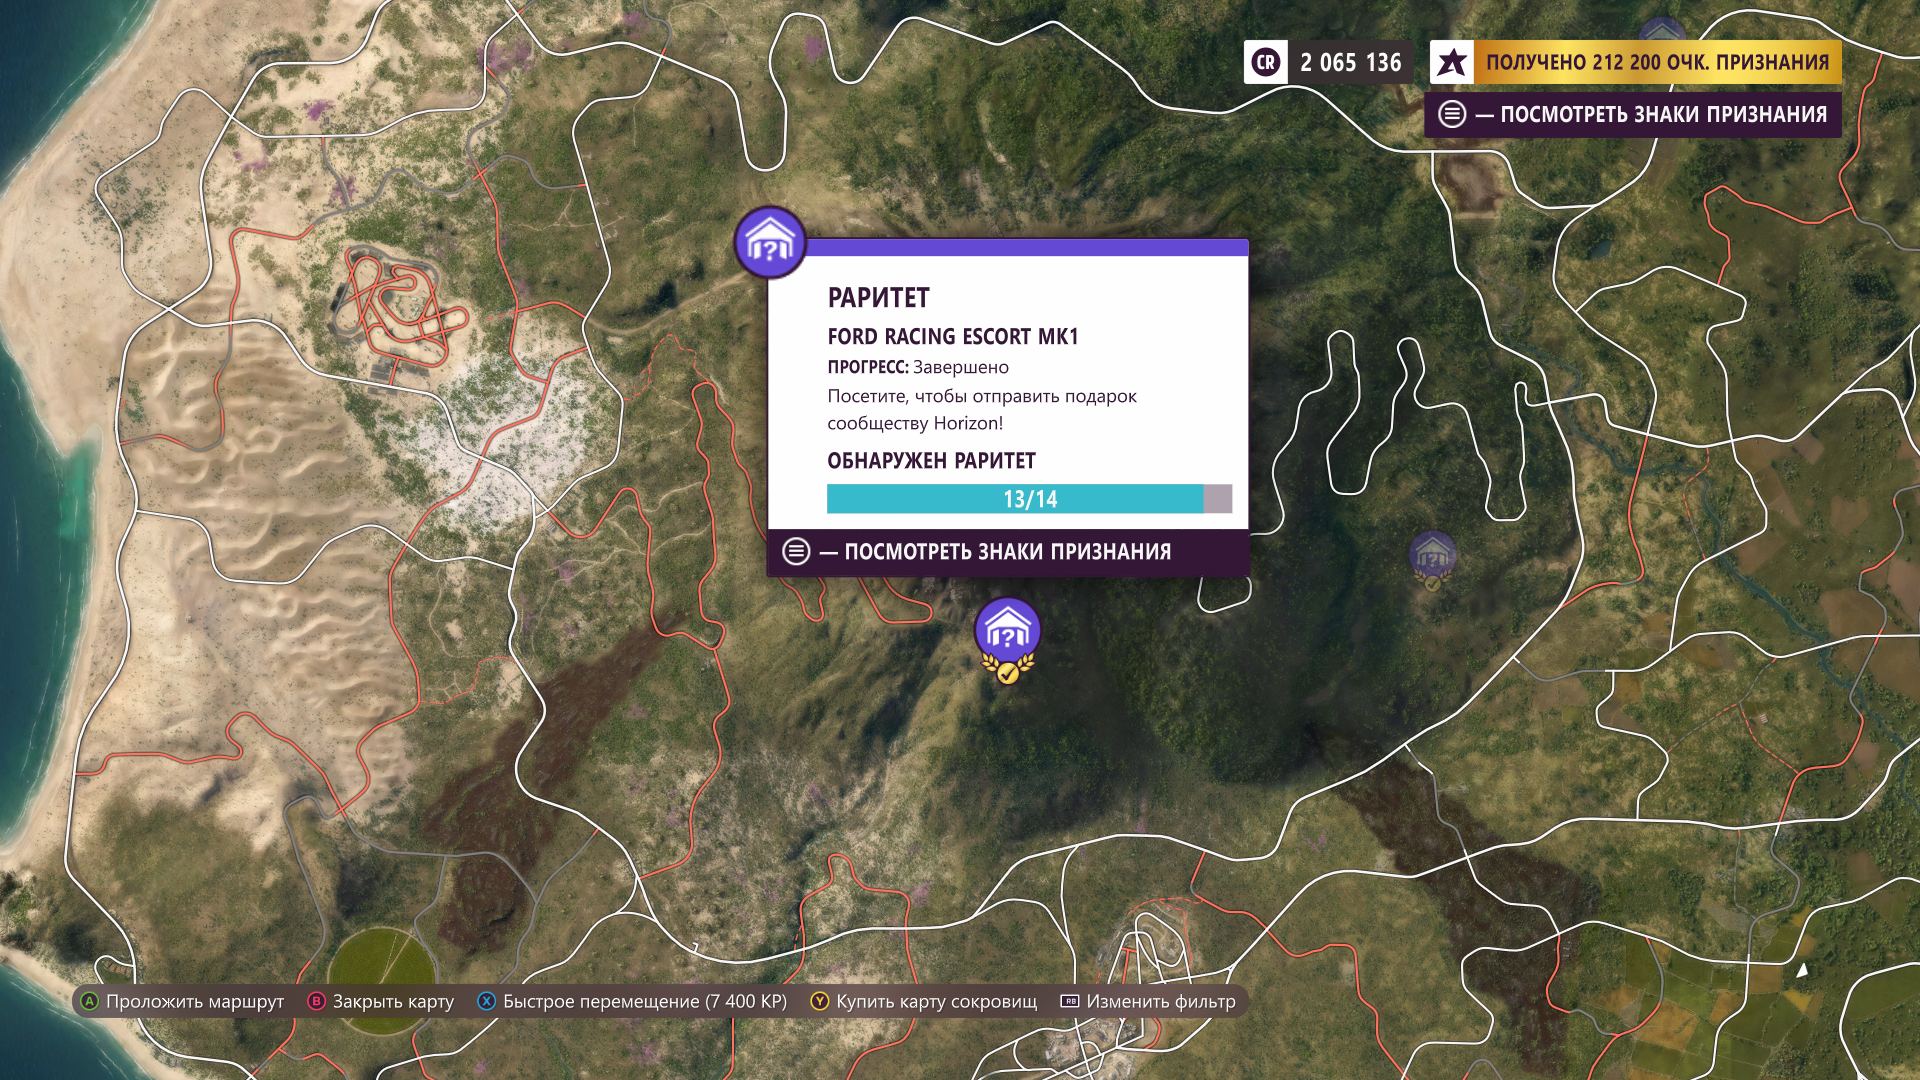Click the RB filter button icon
This screenshot has height=1080, width=1920.
click(1069, 1001)
